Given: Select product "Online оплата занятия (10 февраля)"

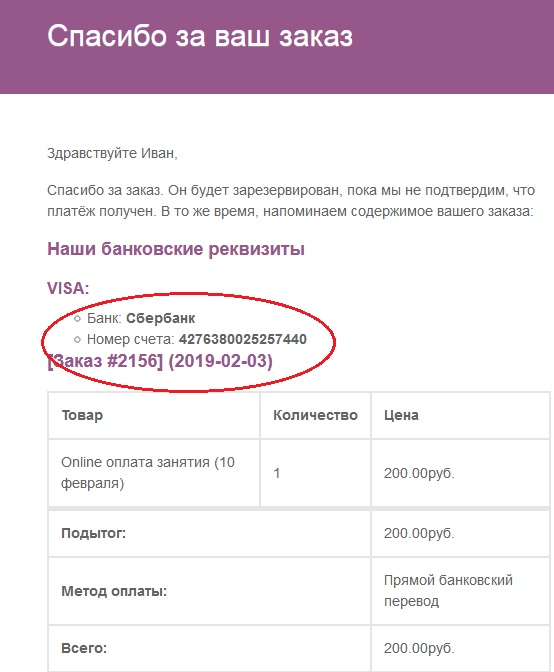Looking at the screenshot, I should point(148,472).
